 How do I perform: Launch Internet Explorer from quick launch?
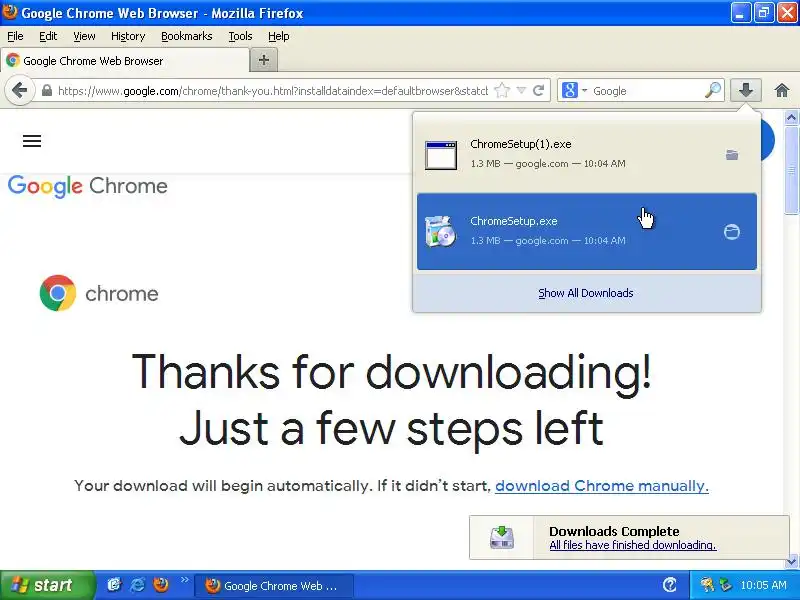[x=137, y=585]
